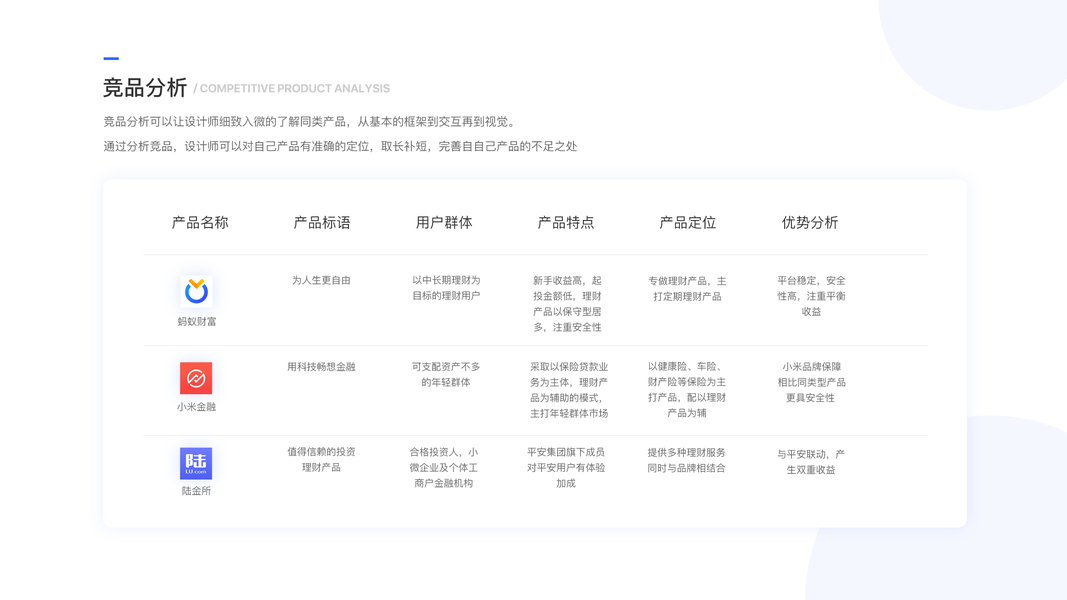The width and height of the screenshot is (1067, 600).
Task: Click the 用户群体 column header
Action: pos(444,222)
